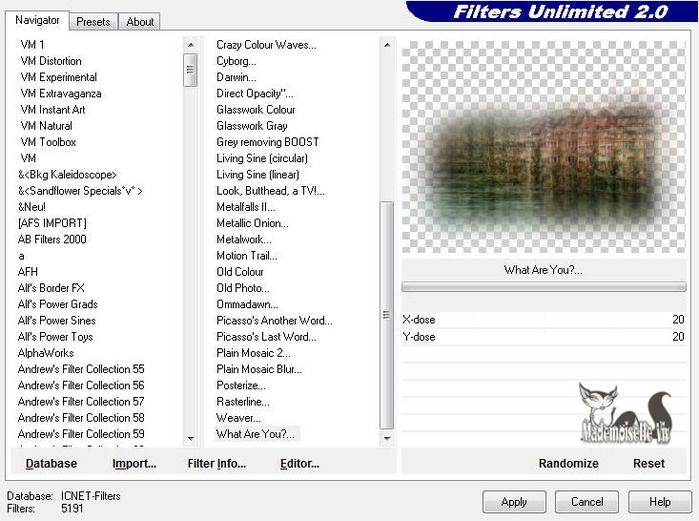
Task: Reset the filter parameters
Action: (x=649, y=464)
